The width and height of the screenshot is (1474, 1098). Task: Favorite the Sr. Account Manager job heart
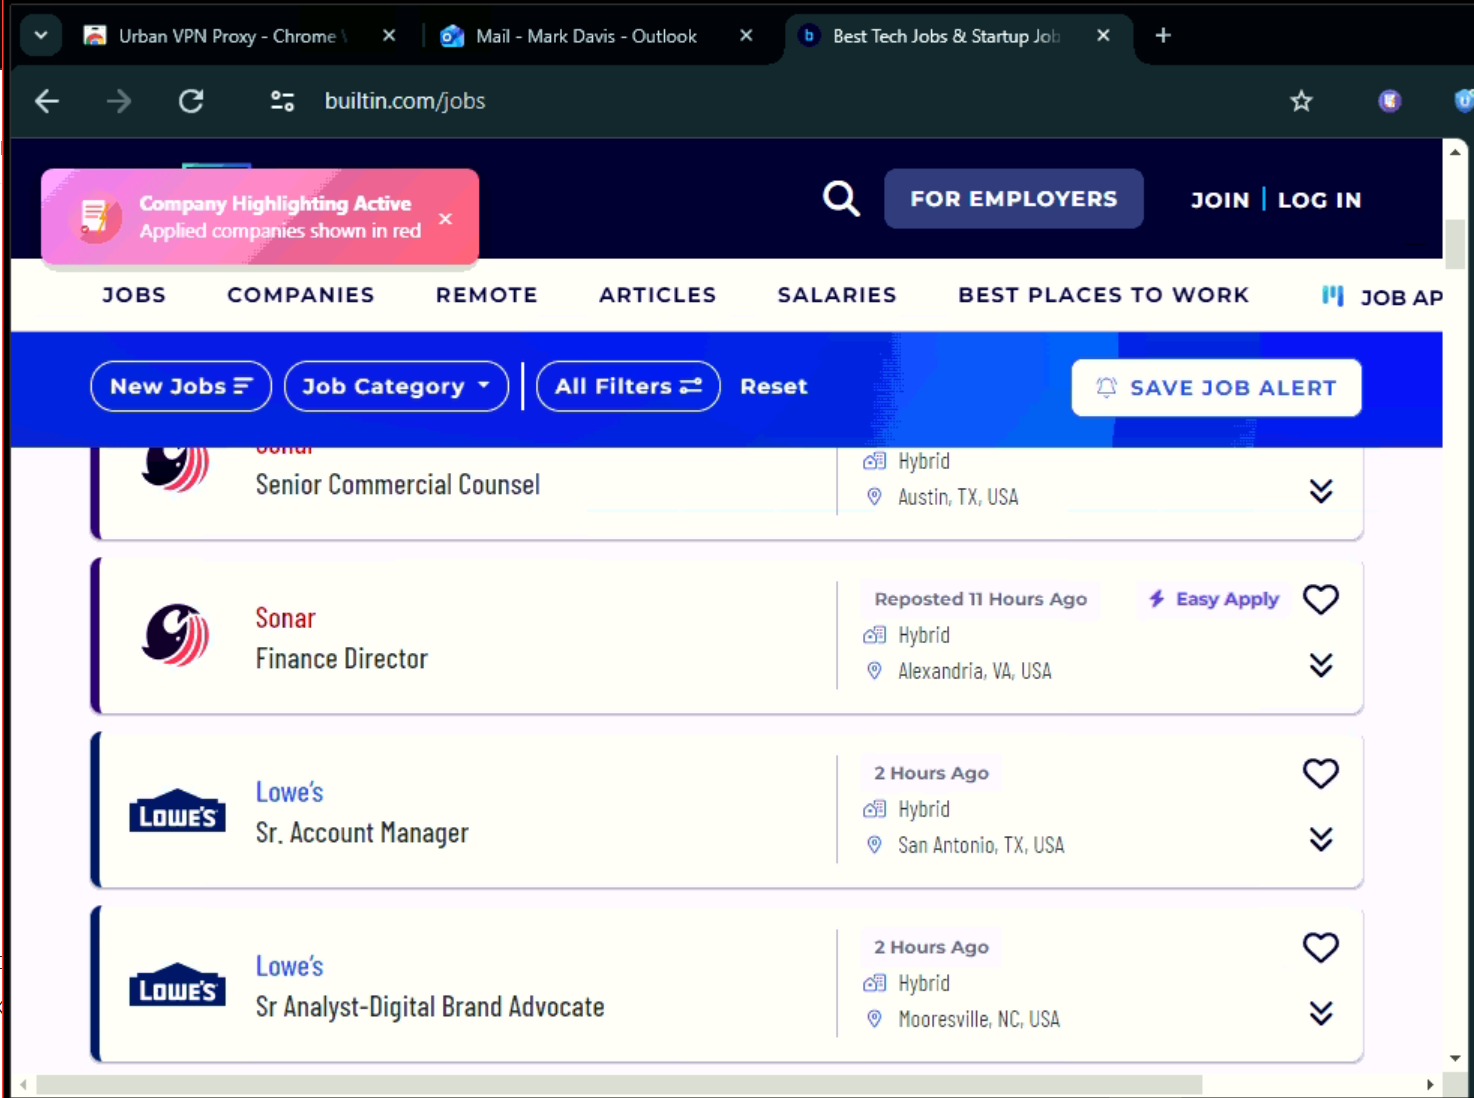[1320, 773]
